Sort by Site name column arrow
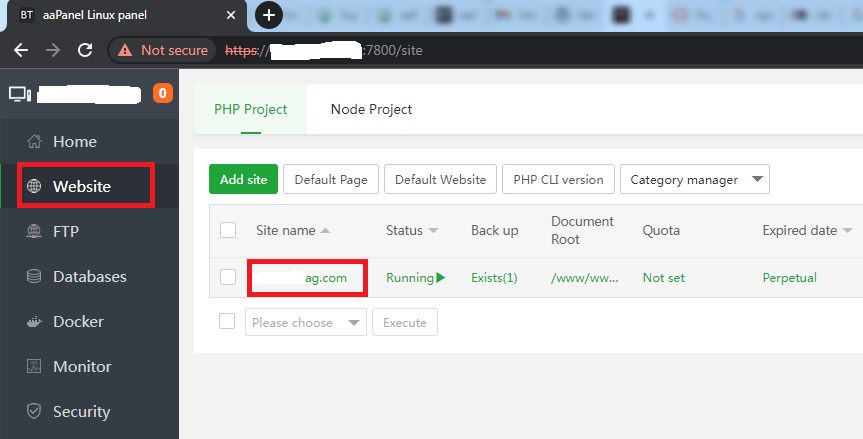 click(325, 231)
